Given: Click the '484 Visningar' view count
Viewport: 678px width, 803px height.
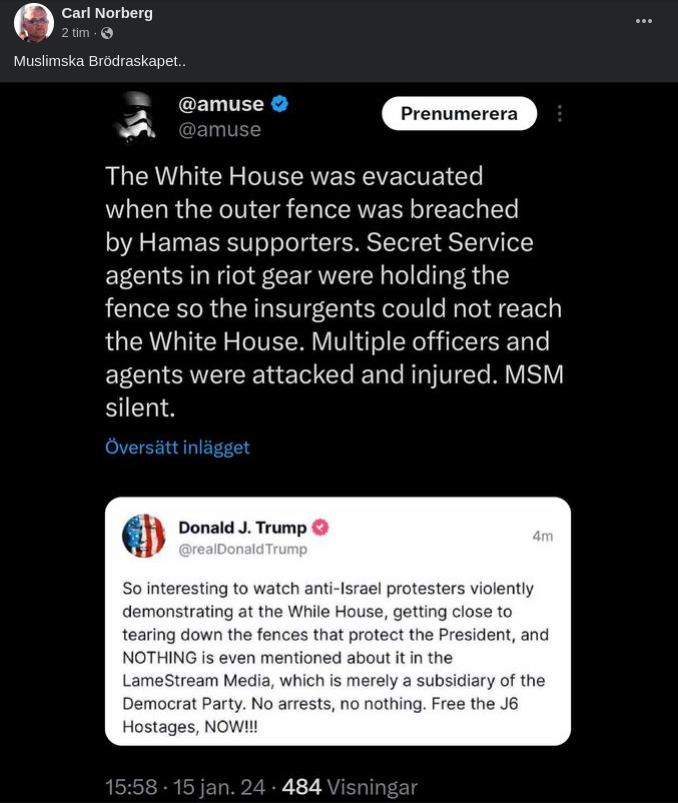Looking at the screenshot, I should click(x=349, y=787).
